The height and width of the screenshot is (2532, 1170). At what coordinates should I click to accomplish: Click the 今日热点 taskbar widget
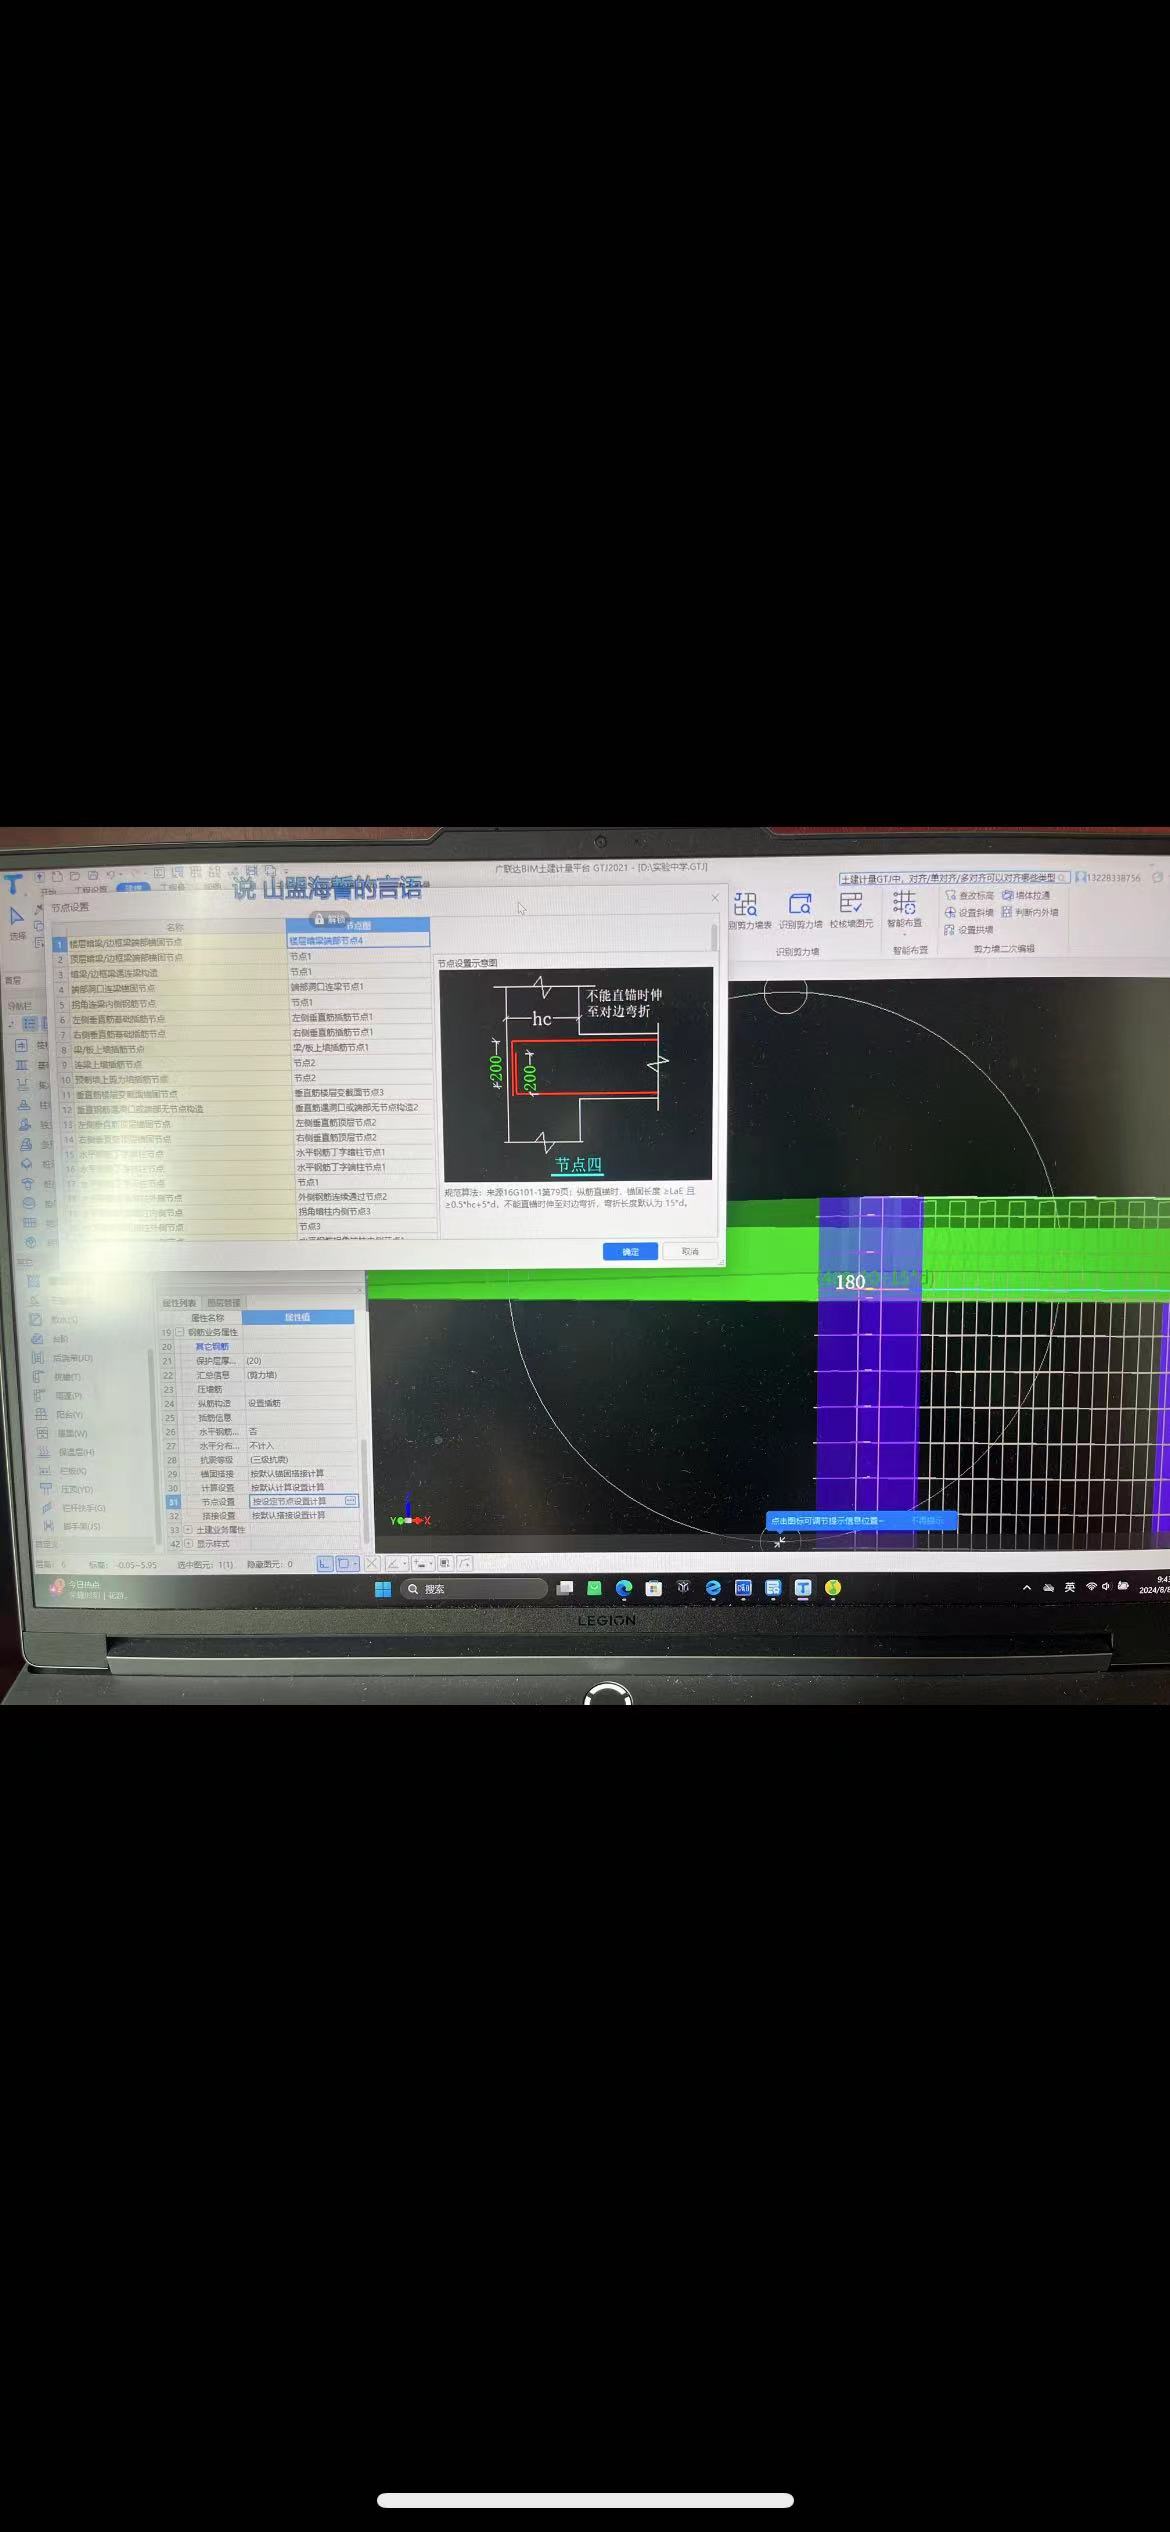86,1589
